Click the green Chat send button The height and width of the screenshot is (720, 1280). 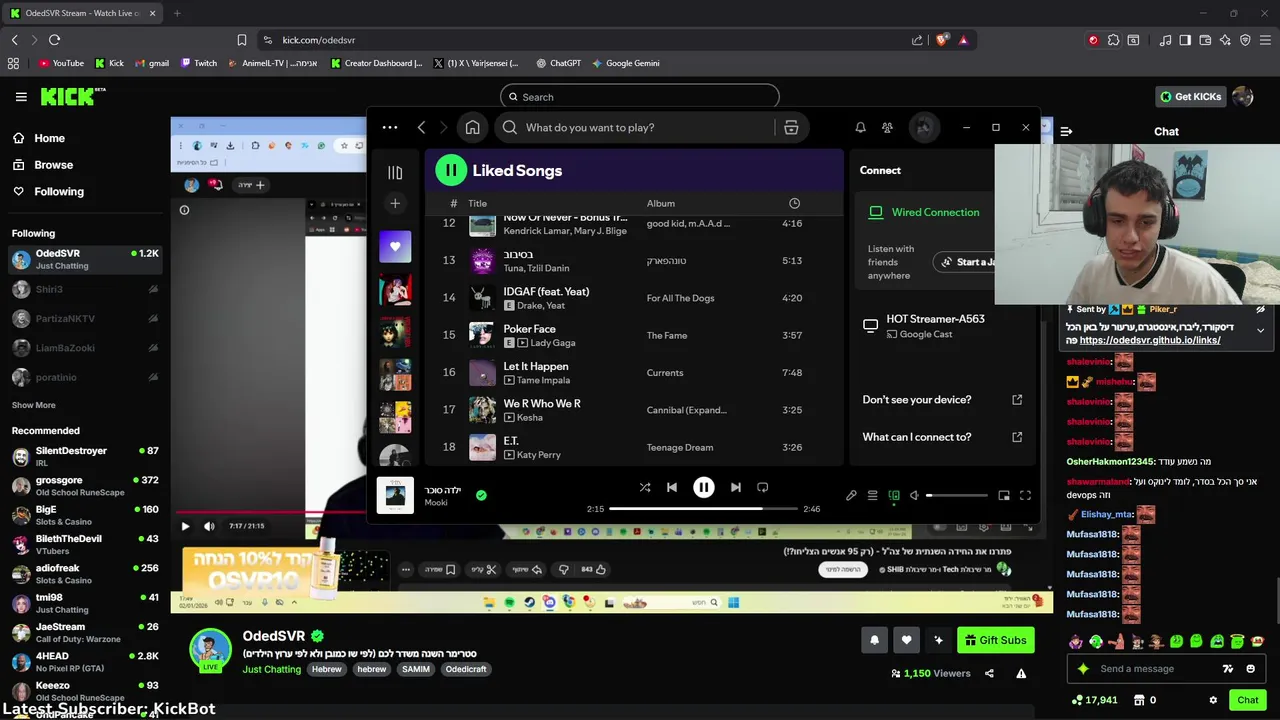click(x=1248, y=700)
